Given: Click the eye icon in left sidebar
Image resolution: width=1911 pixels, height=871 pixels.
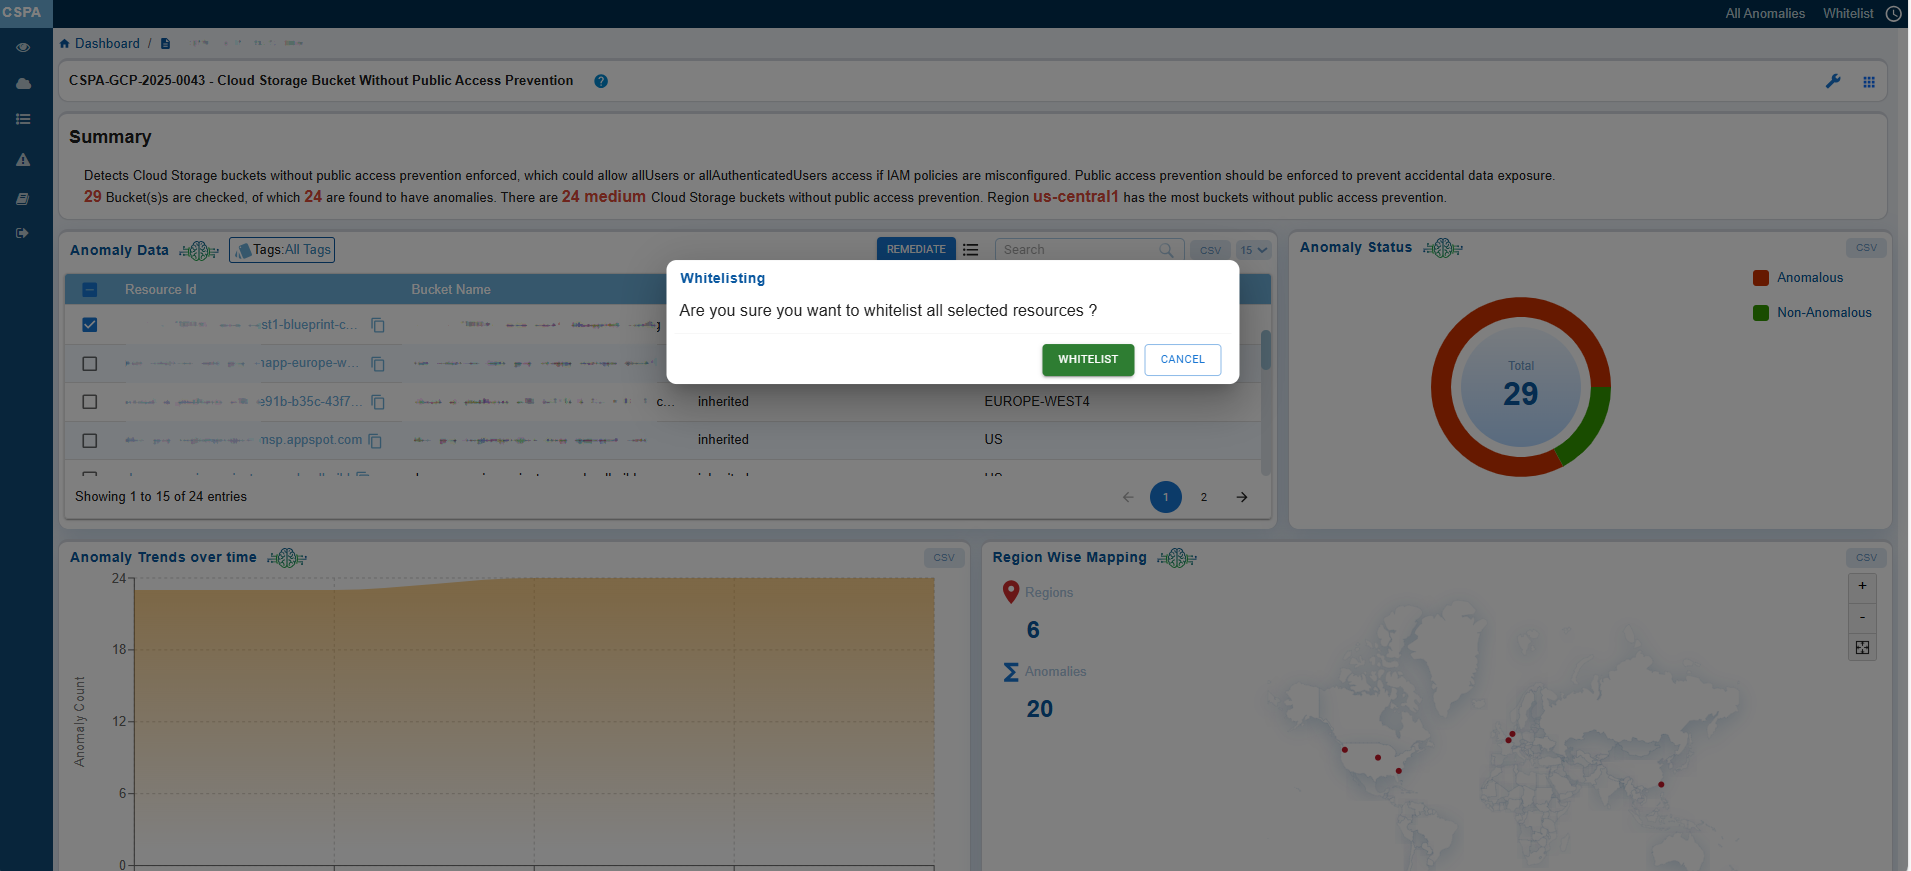Looking at the screenshot, I should click(23, 47).
